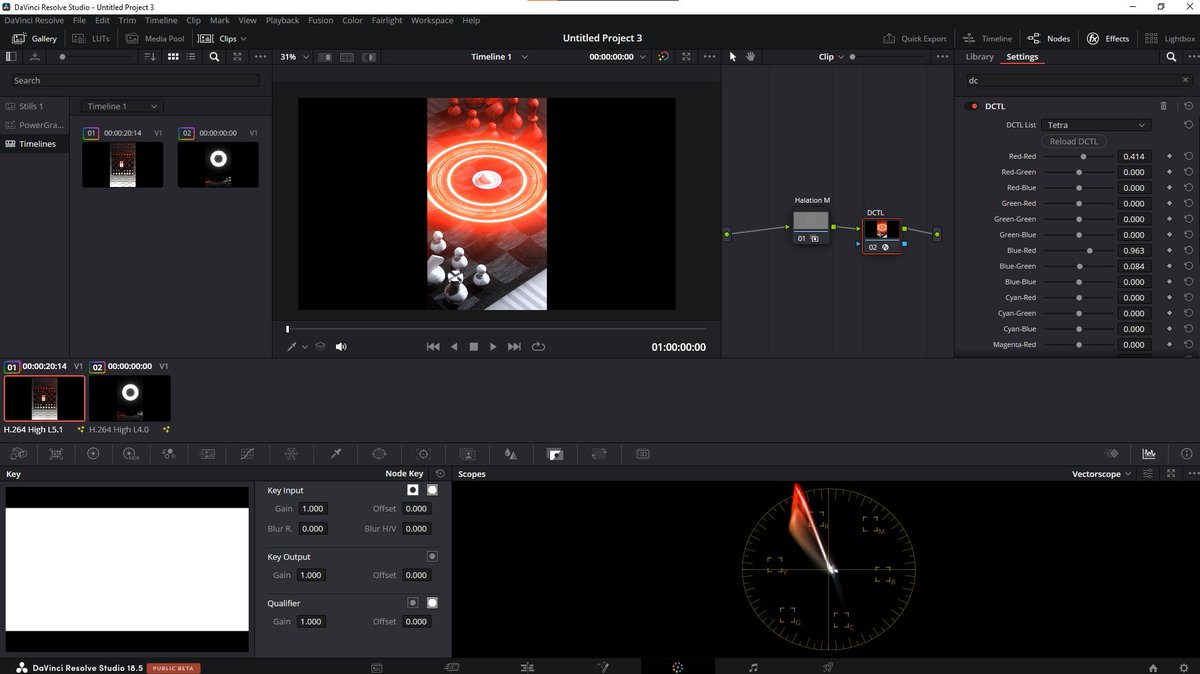Viewport: 1200px width, 674px height.
Task: Open the Magic Mask palette
Action: (x=466, y=454)
